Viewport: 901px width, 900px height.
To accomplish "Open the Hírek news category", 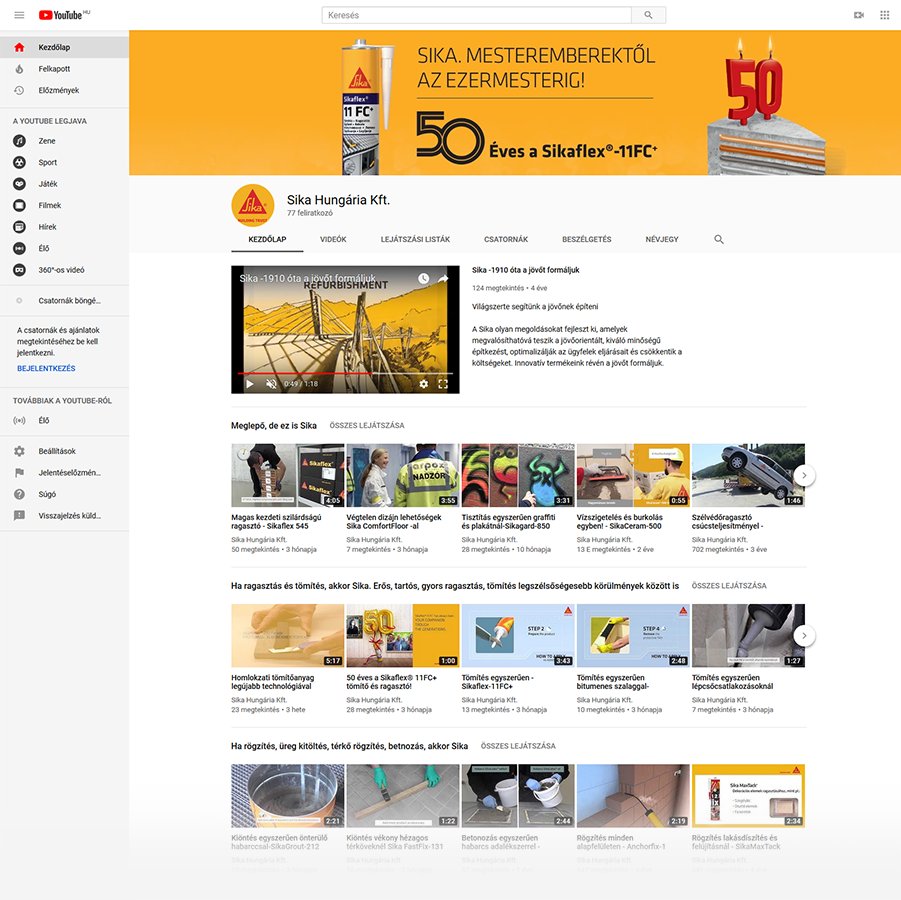I will pos(64,227).
